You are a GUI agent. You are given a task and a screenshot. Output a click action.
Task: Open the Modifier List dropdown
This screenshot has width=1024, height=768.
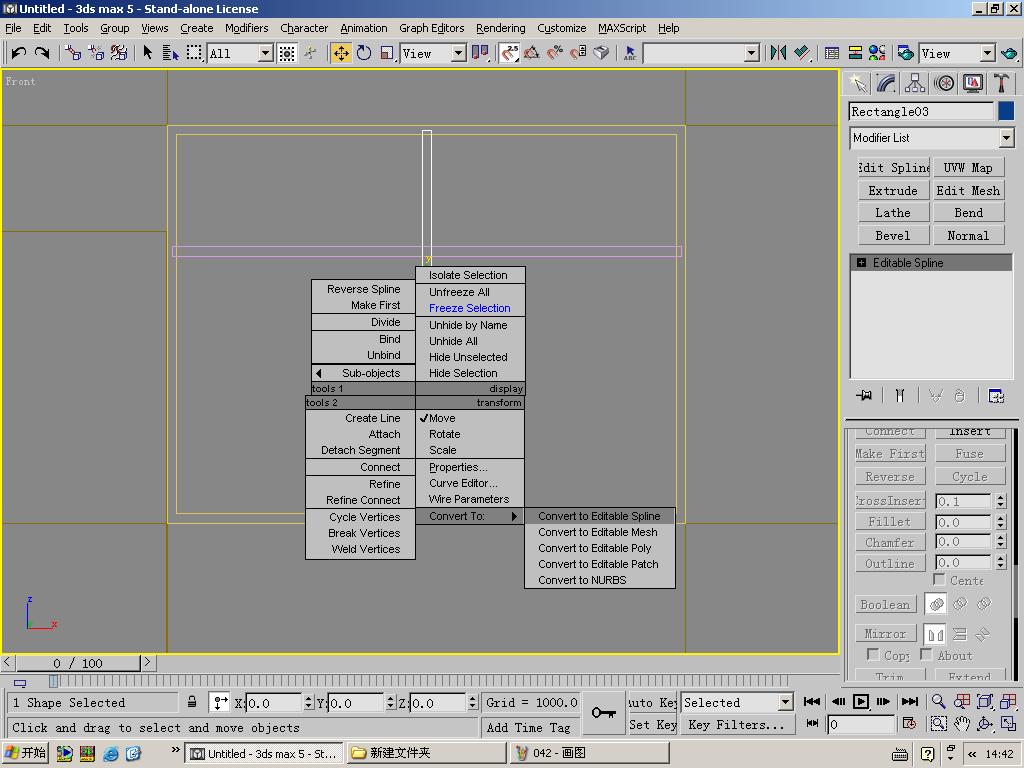(931, 138)
